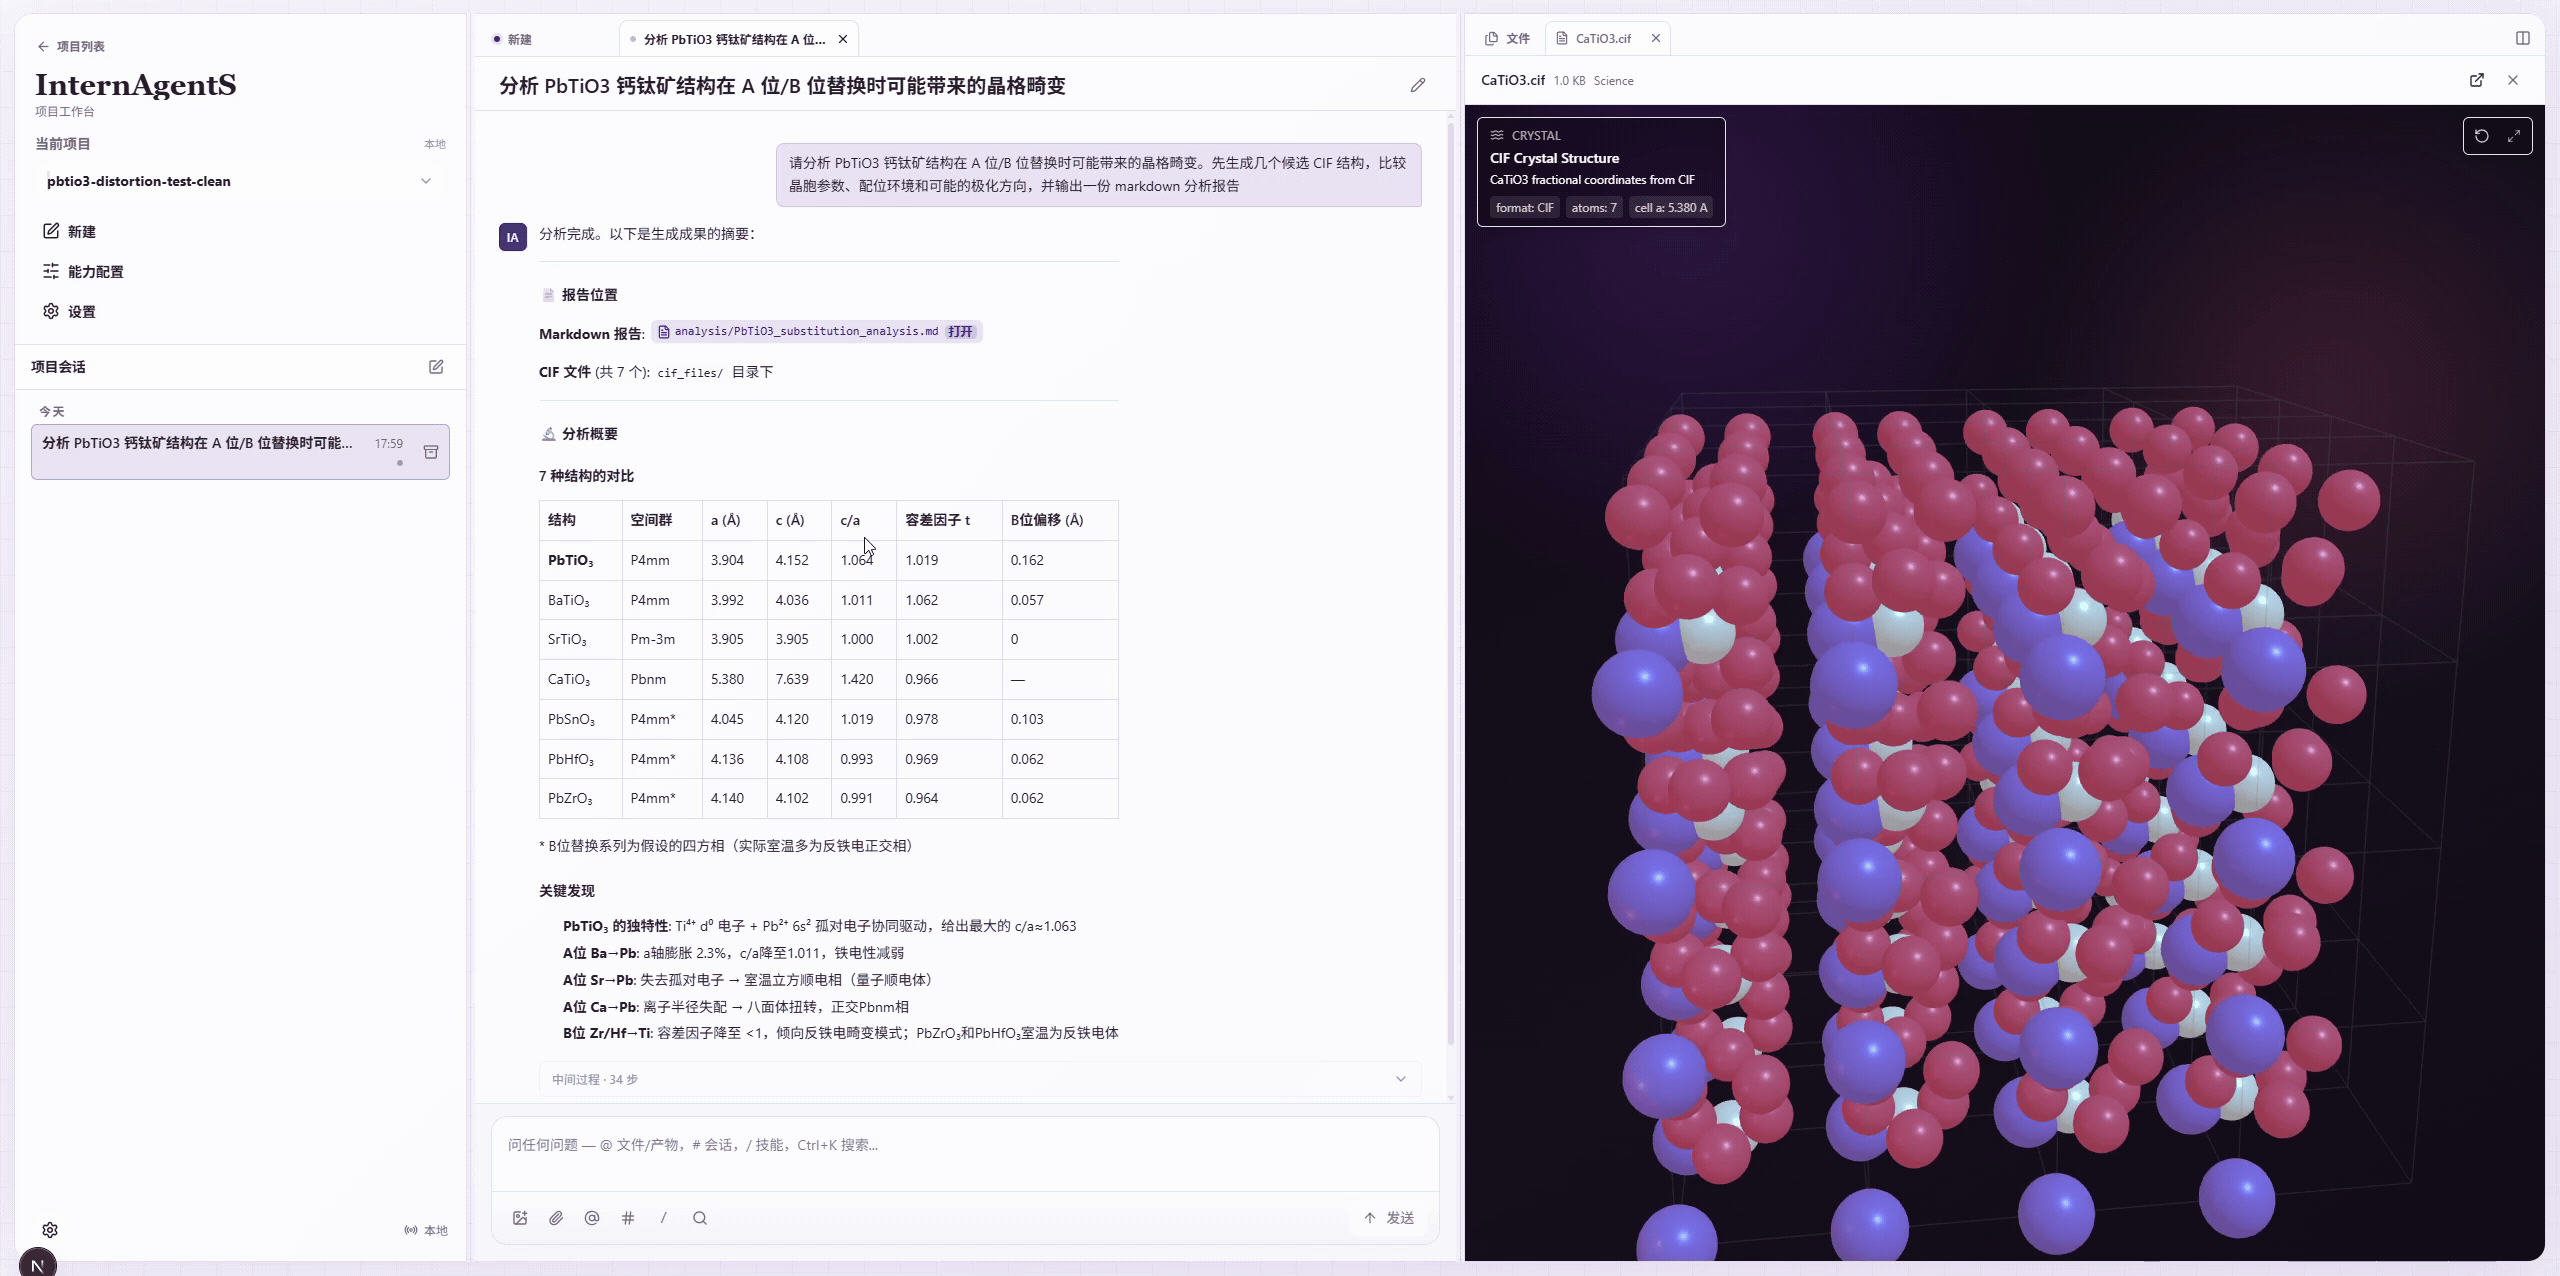Click the slash skills icon

664,1218
